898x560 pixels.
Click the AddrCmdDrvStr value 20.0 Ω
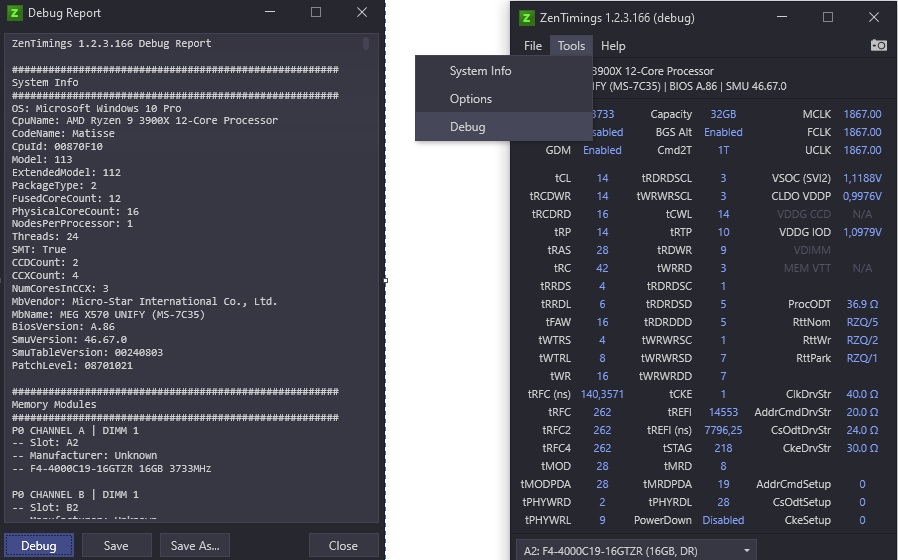pyautogui.click(x=862, y=412)
